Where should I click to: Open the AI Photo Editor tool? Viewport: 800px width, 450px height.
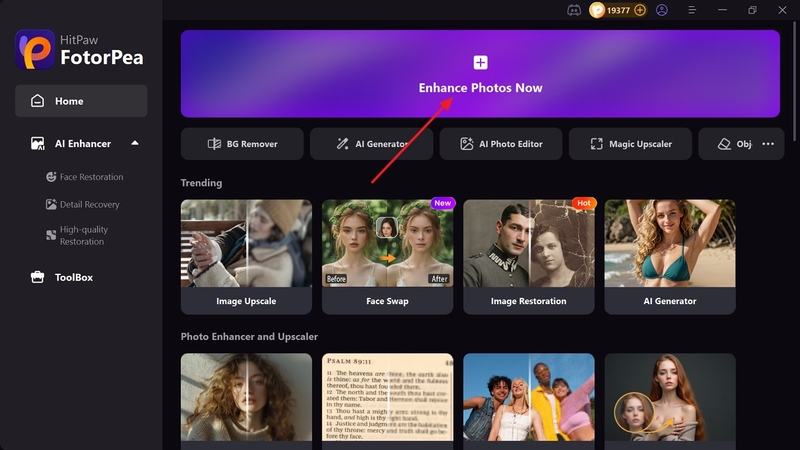[501, 144]
